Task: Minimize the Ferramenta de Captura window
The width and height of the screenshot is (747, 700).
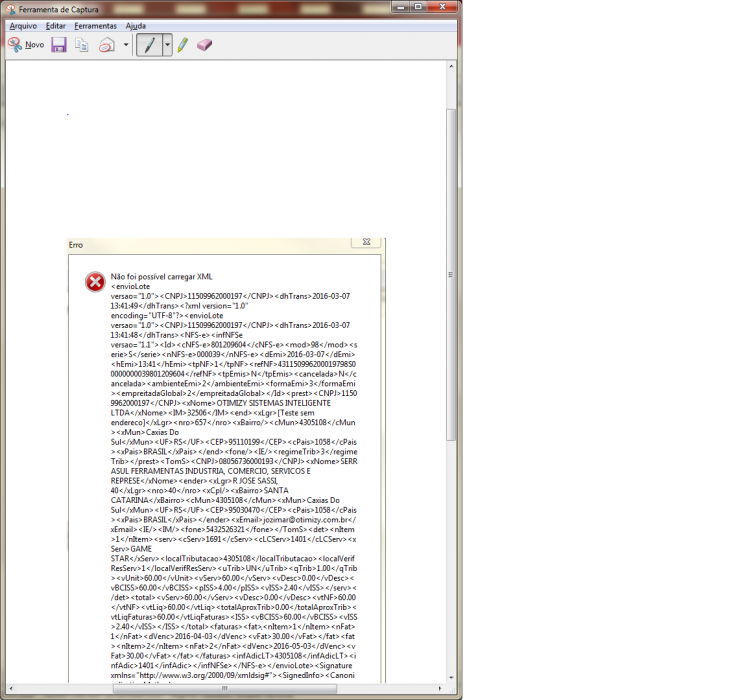Action: [x=401, y=7]
